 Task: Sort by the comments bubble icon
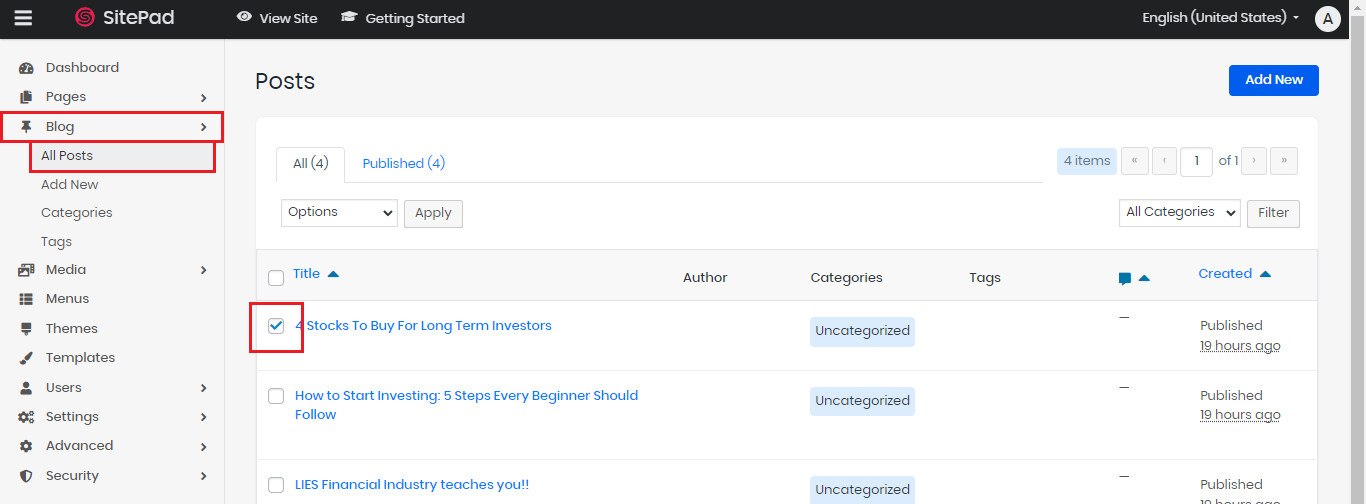click(x=1125, y=279)
